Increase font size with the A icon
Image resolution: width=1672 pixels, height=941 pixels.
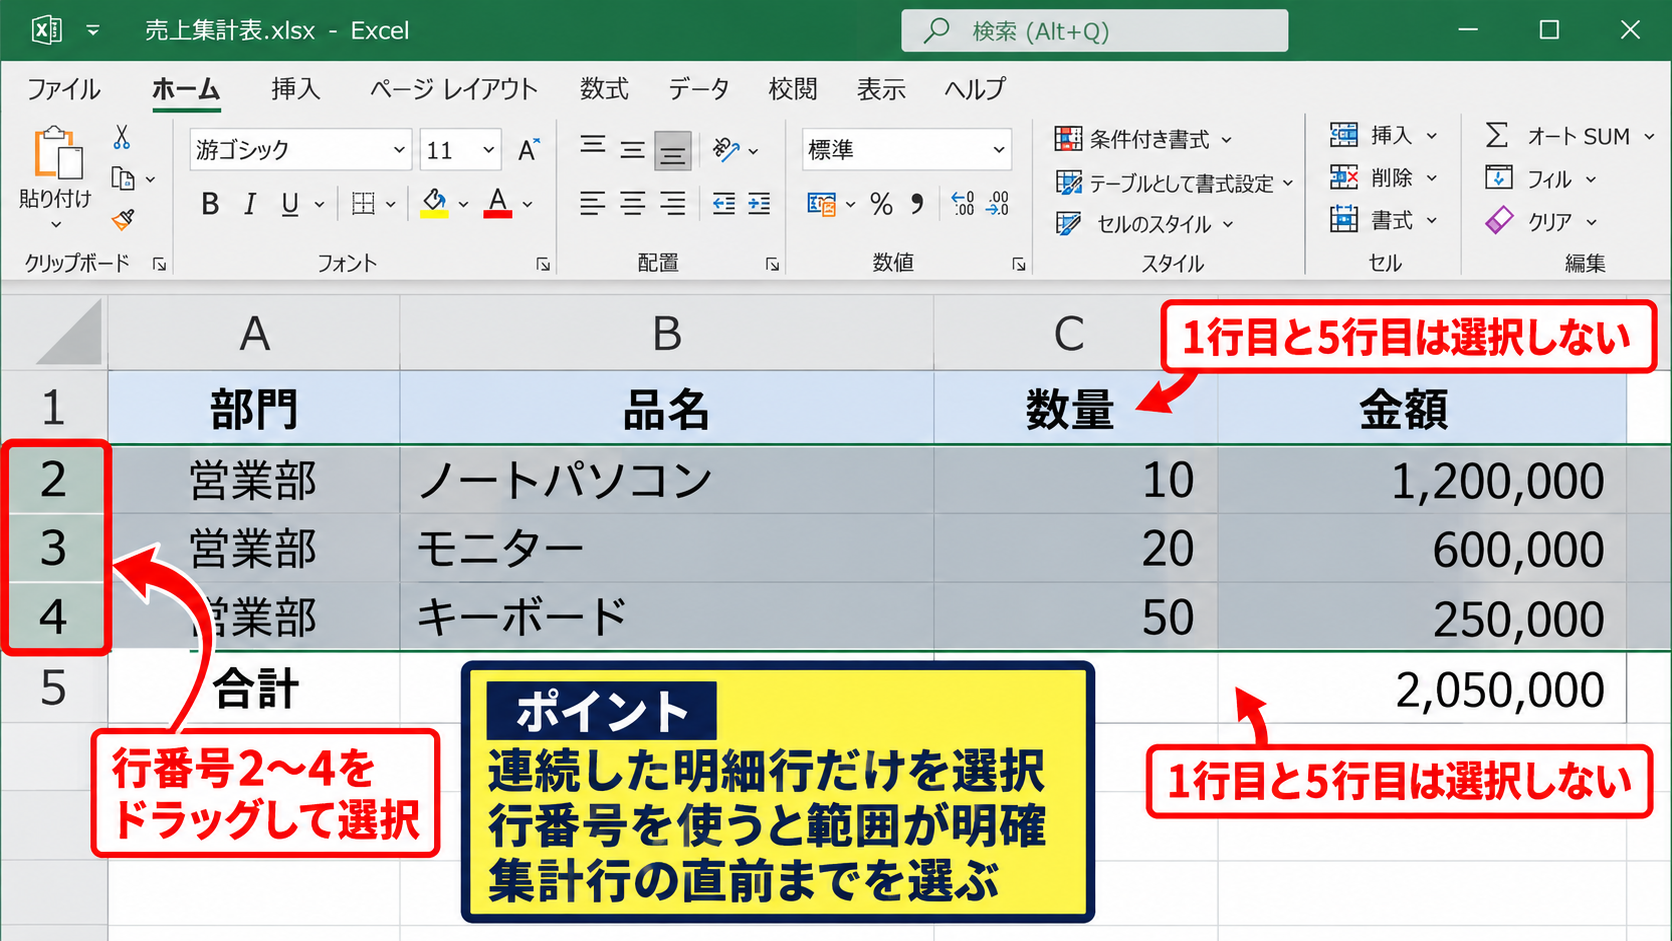click(528, 150)
